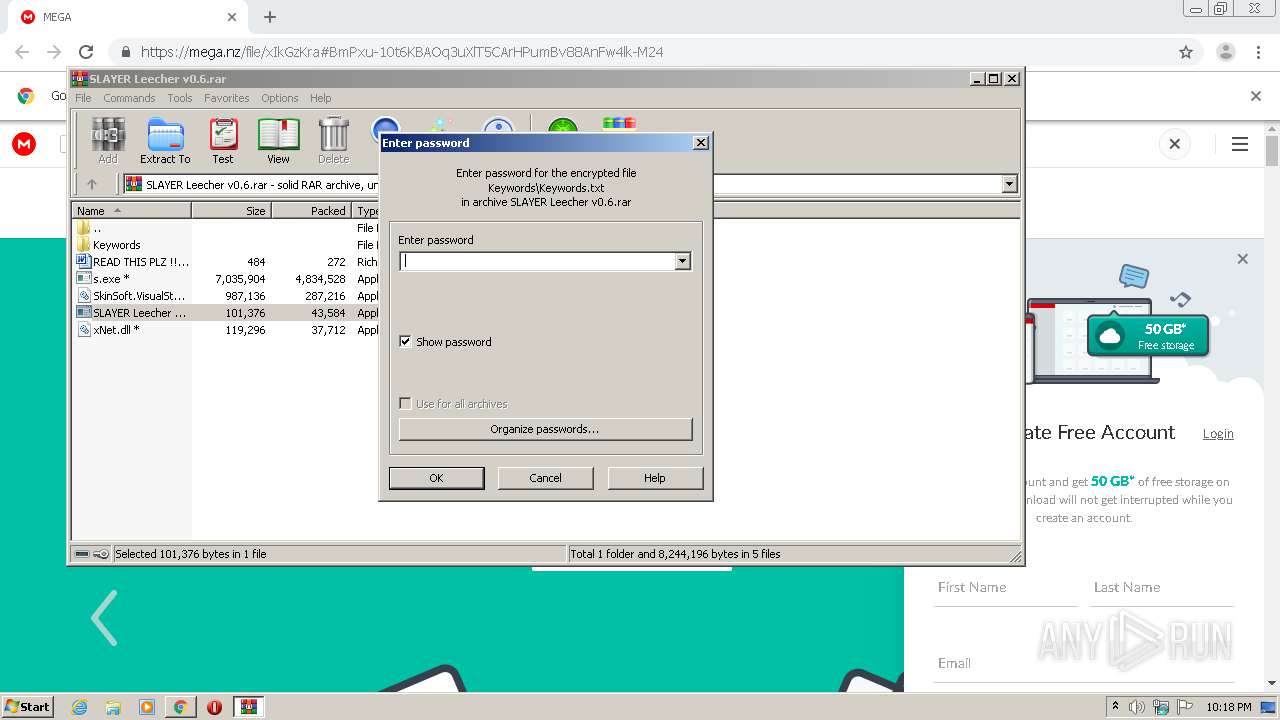Reload the MEGA page in Chrome
1280x720 pixels.
pyautogui.click(x=86, y=52)
